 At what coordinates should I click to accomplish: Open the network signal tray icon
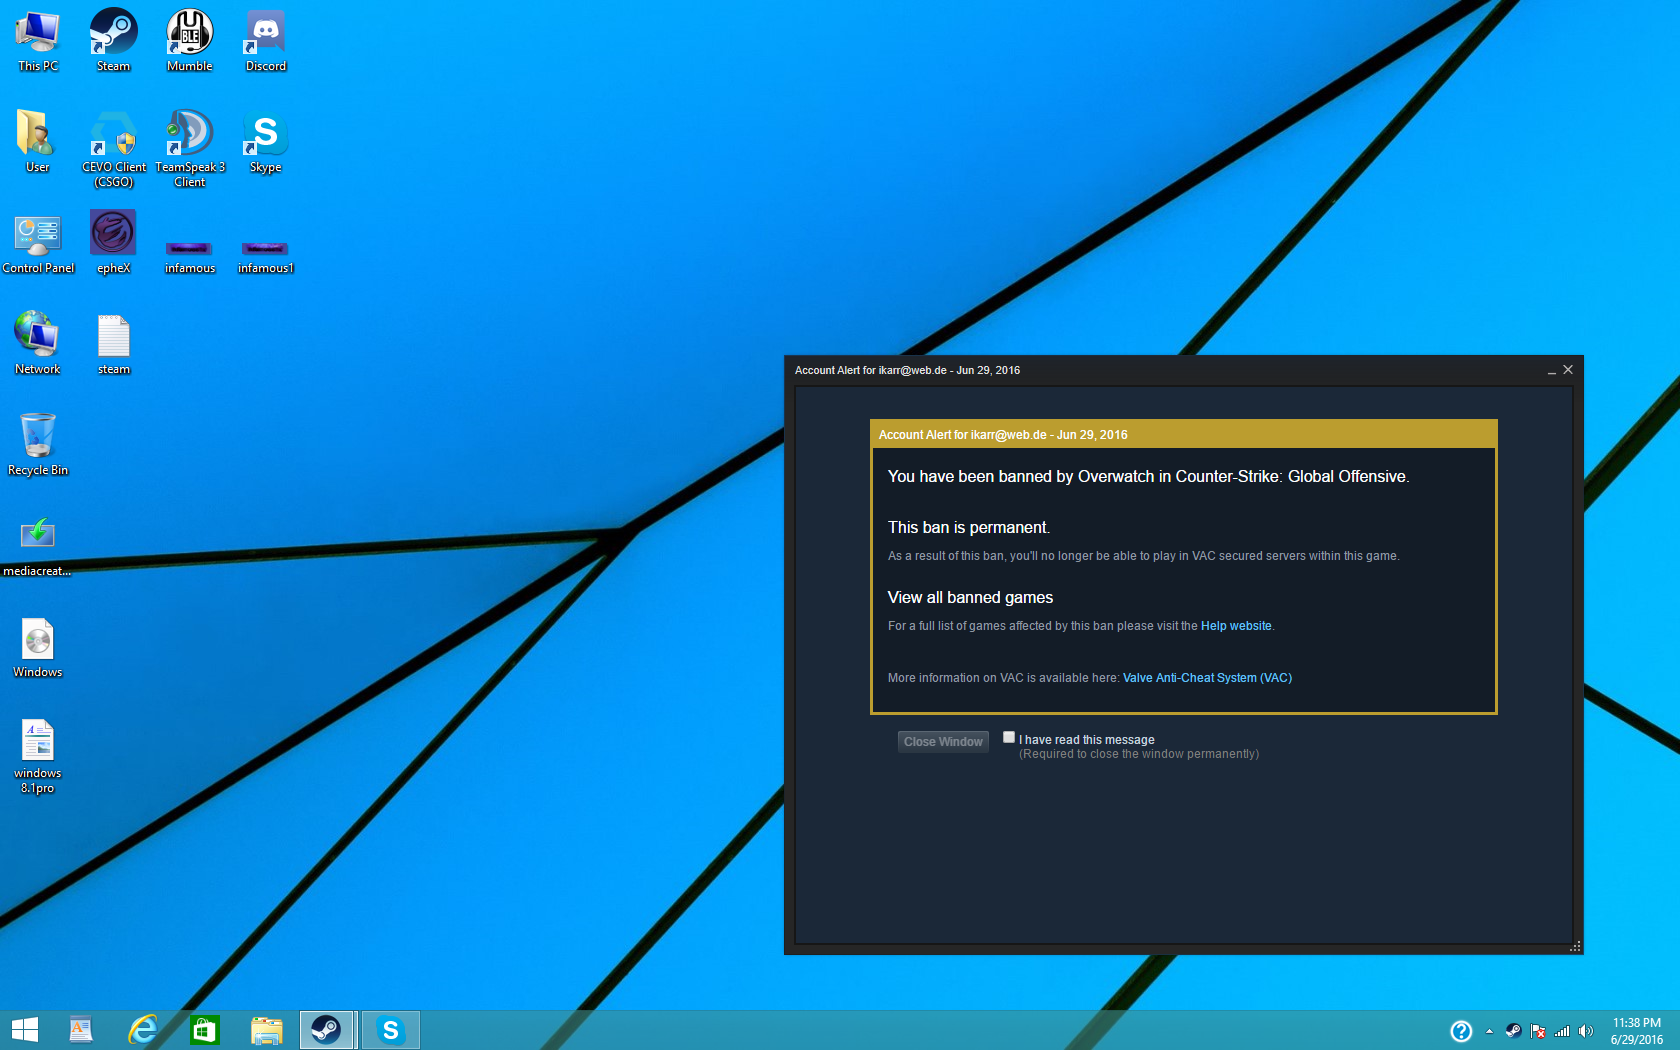(x=1562, y=1031)
